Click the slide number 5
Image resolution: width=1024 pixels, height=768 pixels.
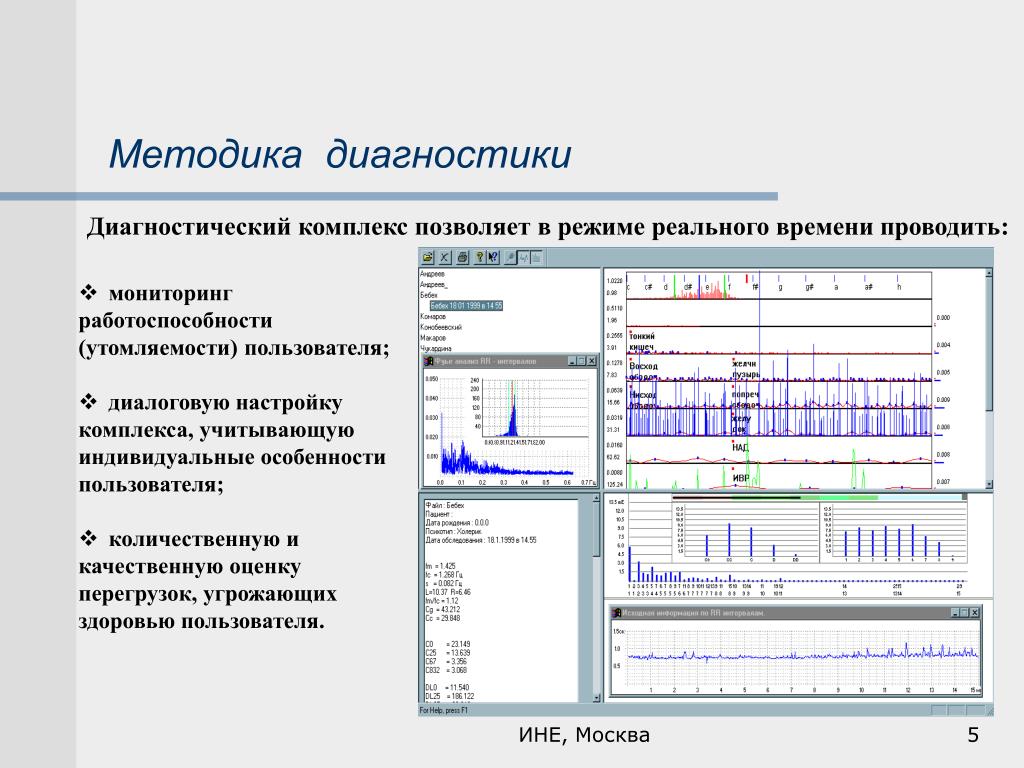[973, 735]
